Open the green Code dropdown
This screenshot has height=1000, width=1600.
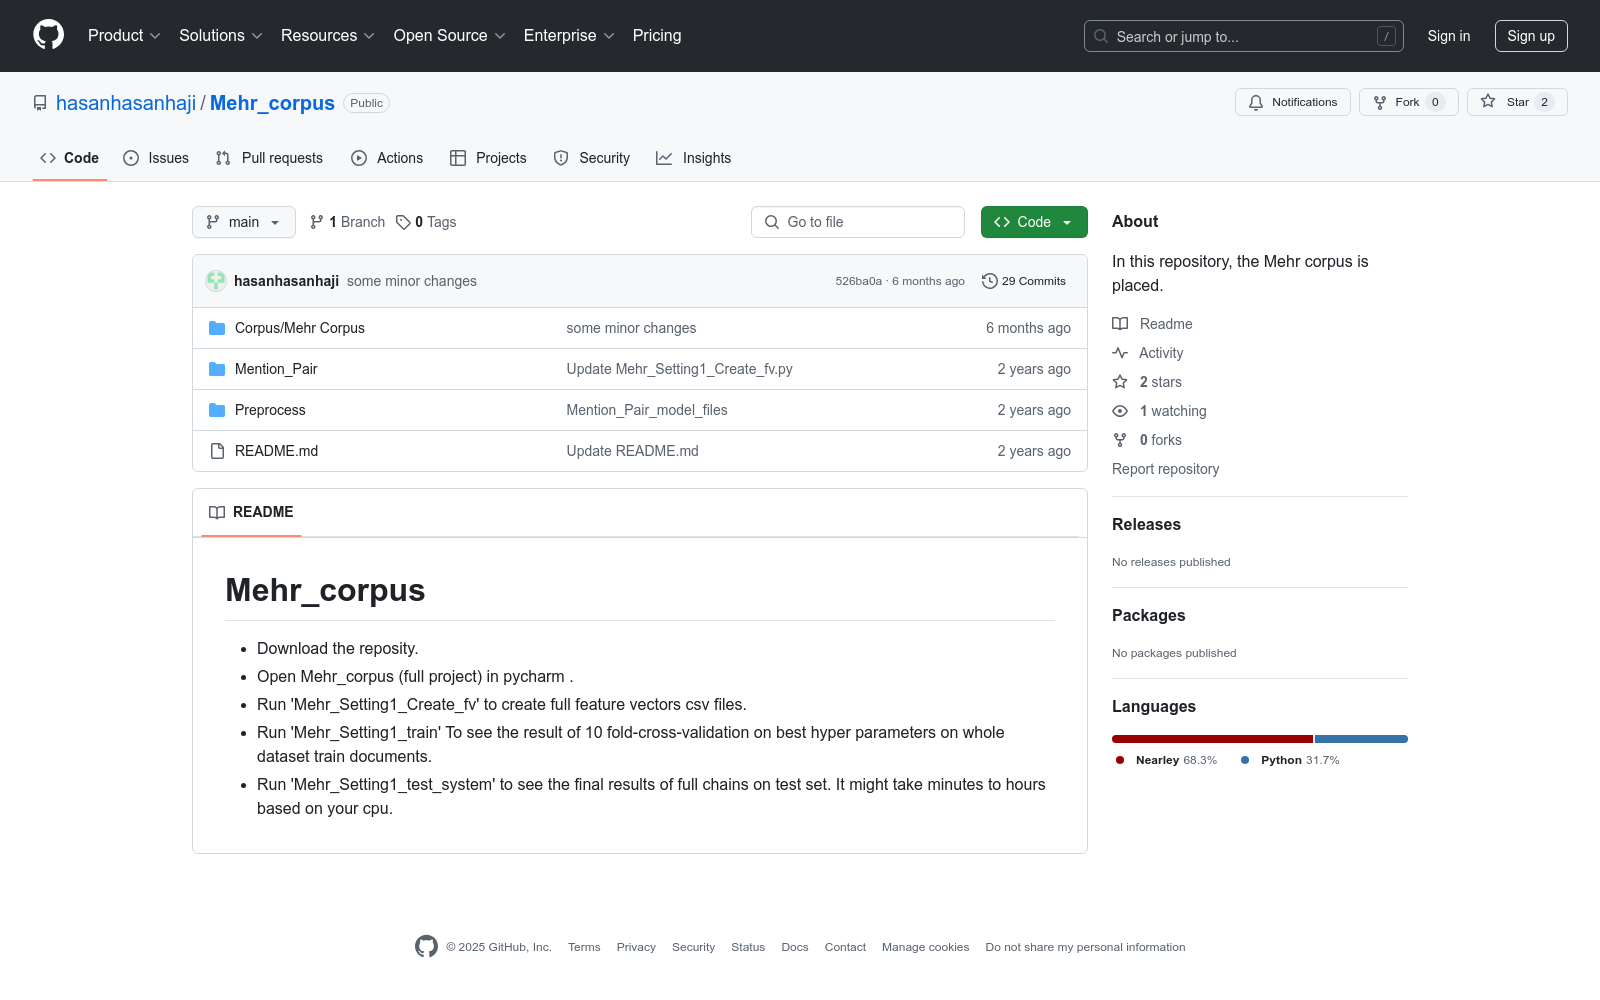[1034, 222]
